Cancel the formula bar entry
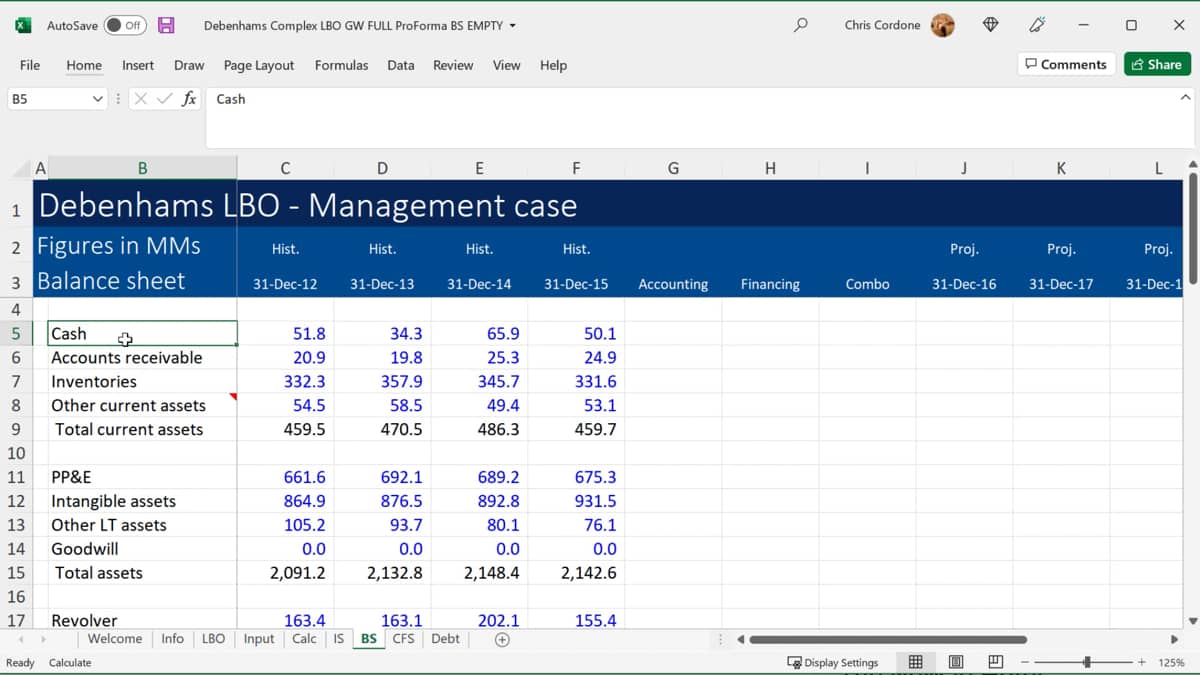Image resolution: width=1200 pixels, height=675 pixels. (141, 99)
